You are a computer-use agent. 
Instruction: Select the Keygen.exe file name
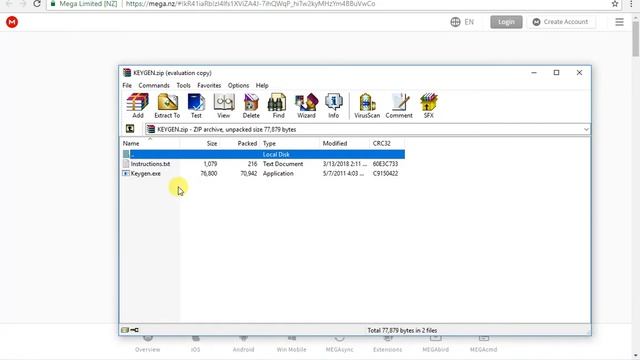tap(146, 173)
